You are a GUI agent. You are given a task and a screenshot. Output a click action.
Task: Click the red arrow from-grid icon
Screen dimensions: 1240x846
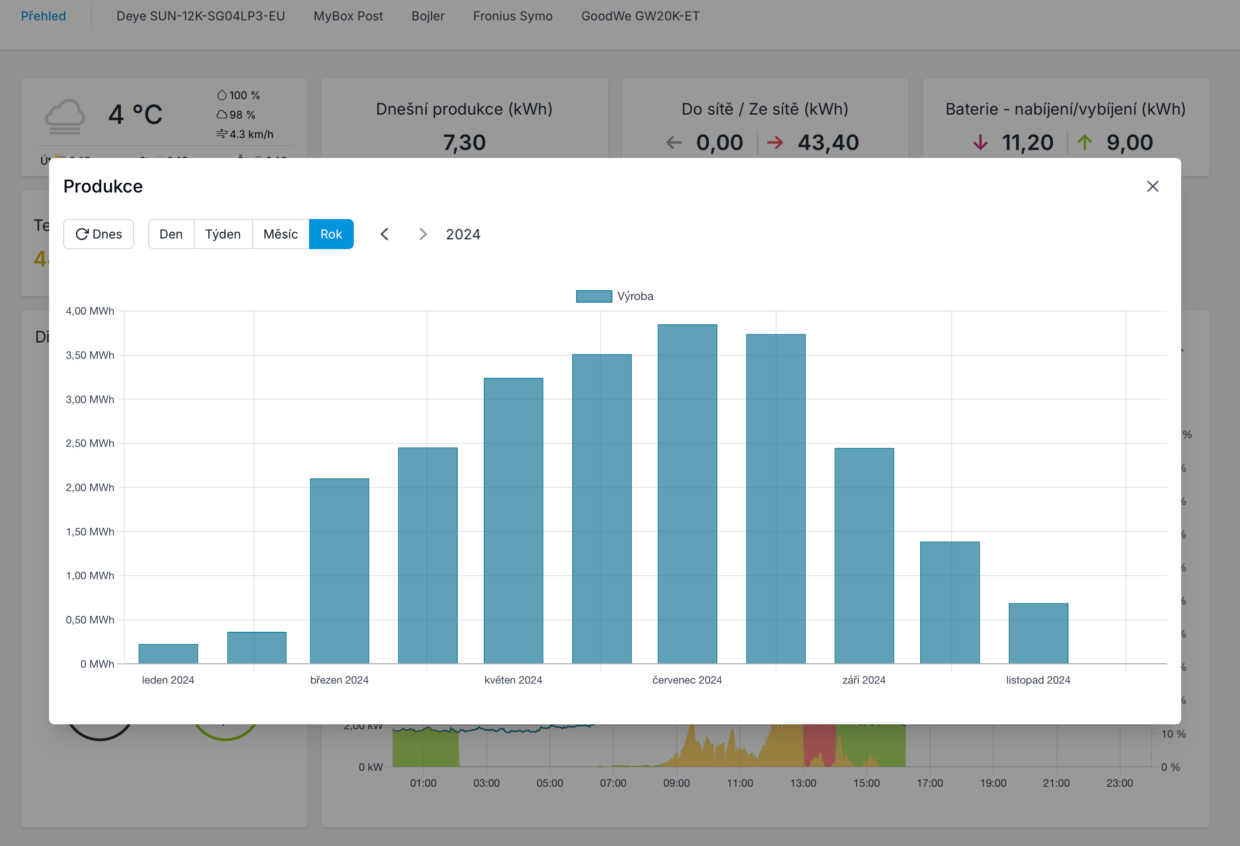click(x=775, y=143)
